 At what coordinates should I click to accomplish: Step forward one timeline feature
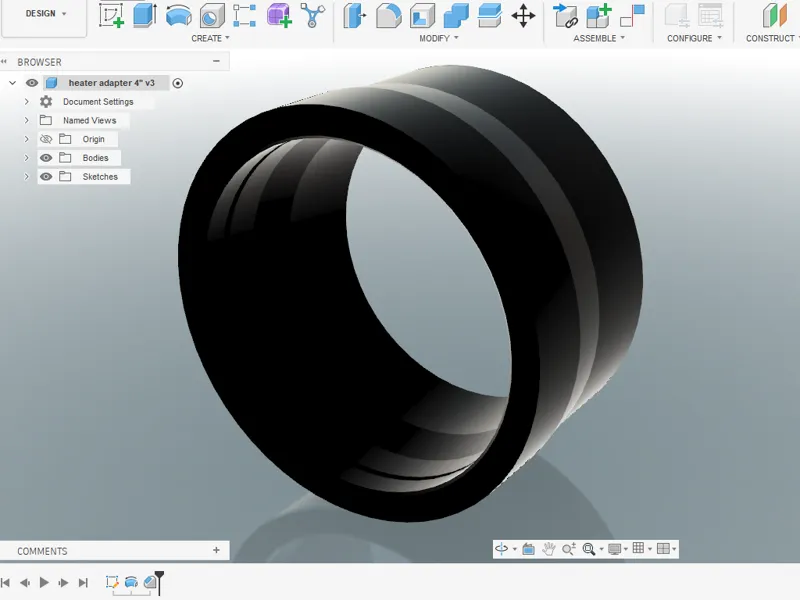(x=63, y=582)
